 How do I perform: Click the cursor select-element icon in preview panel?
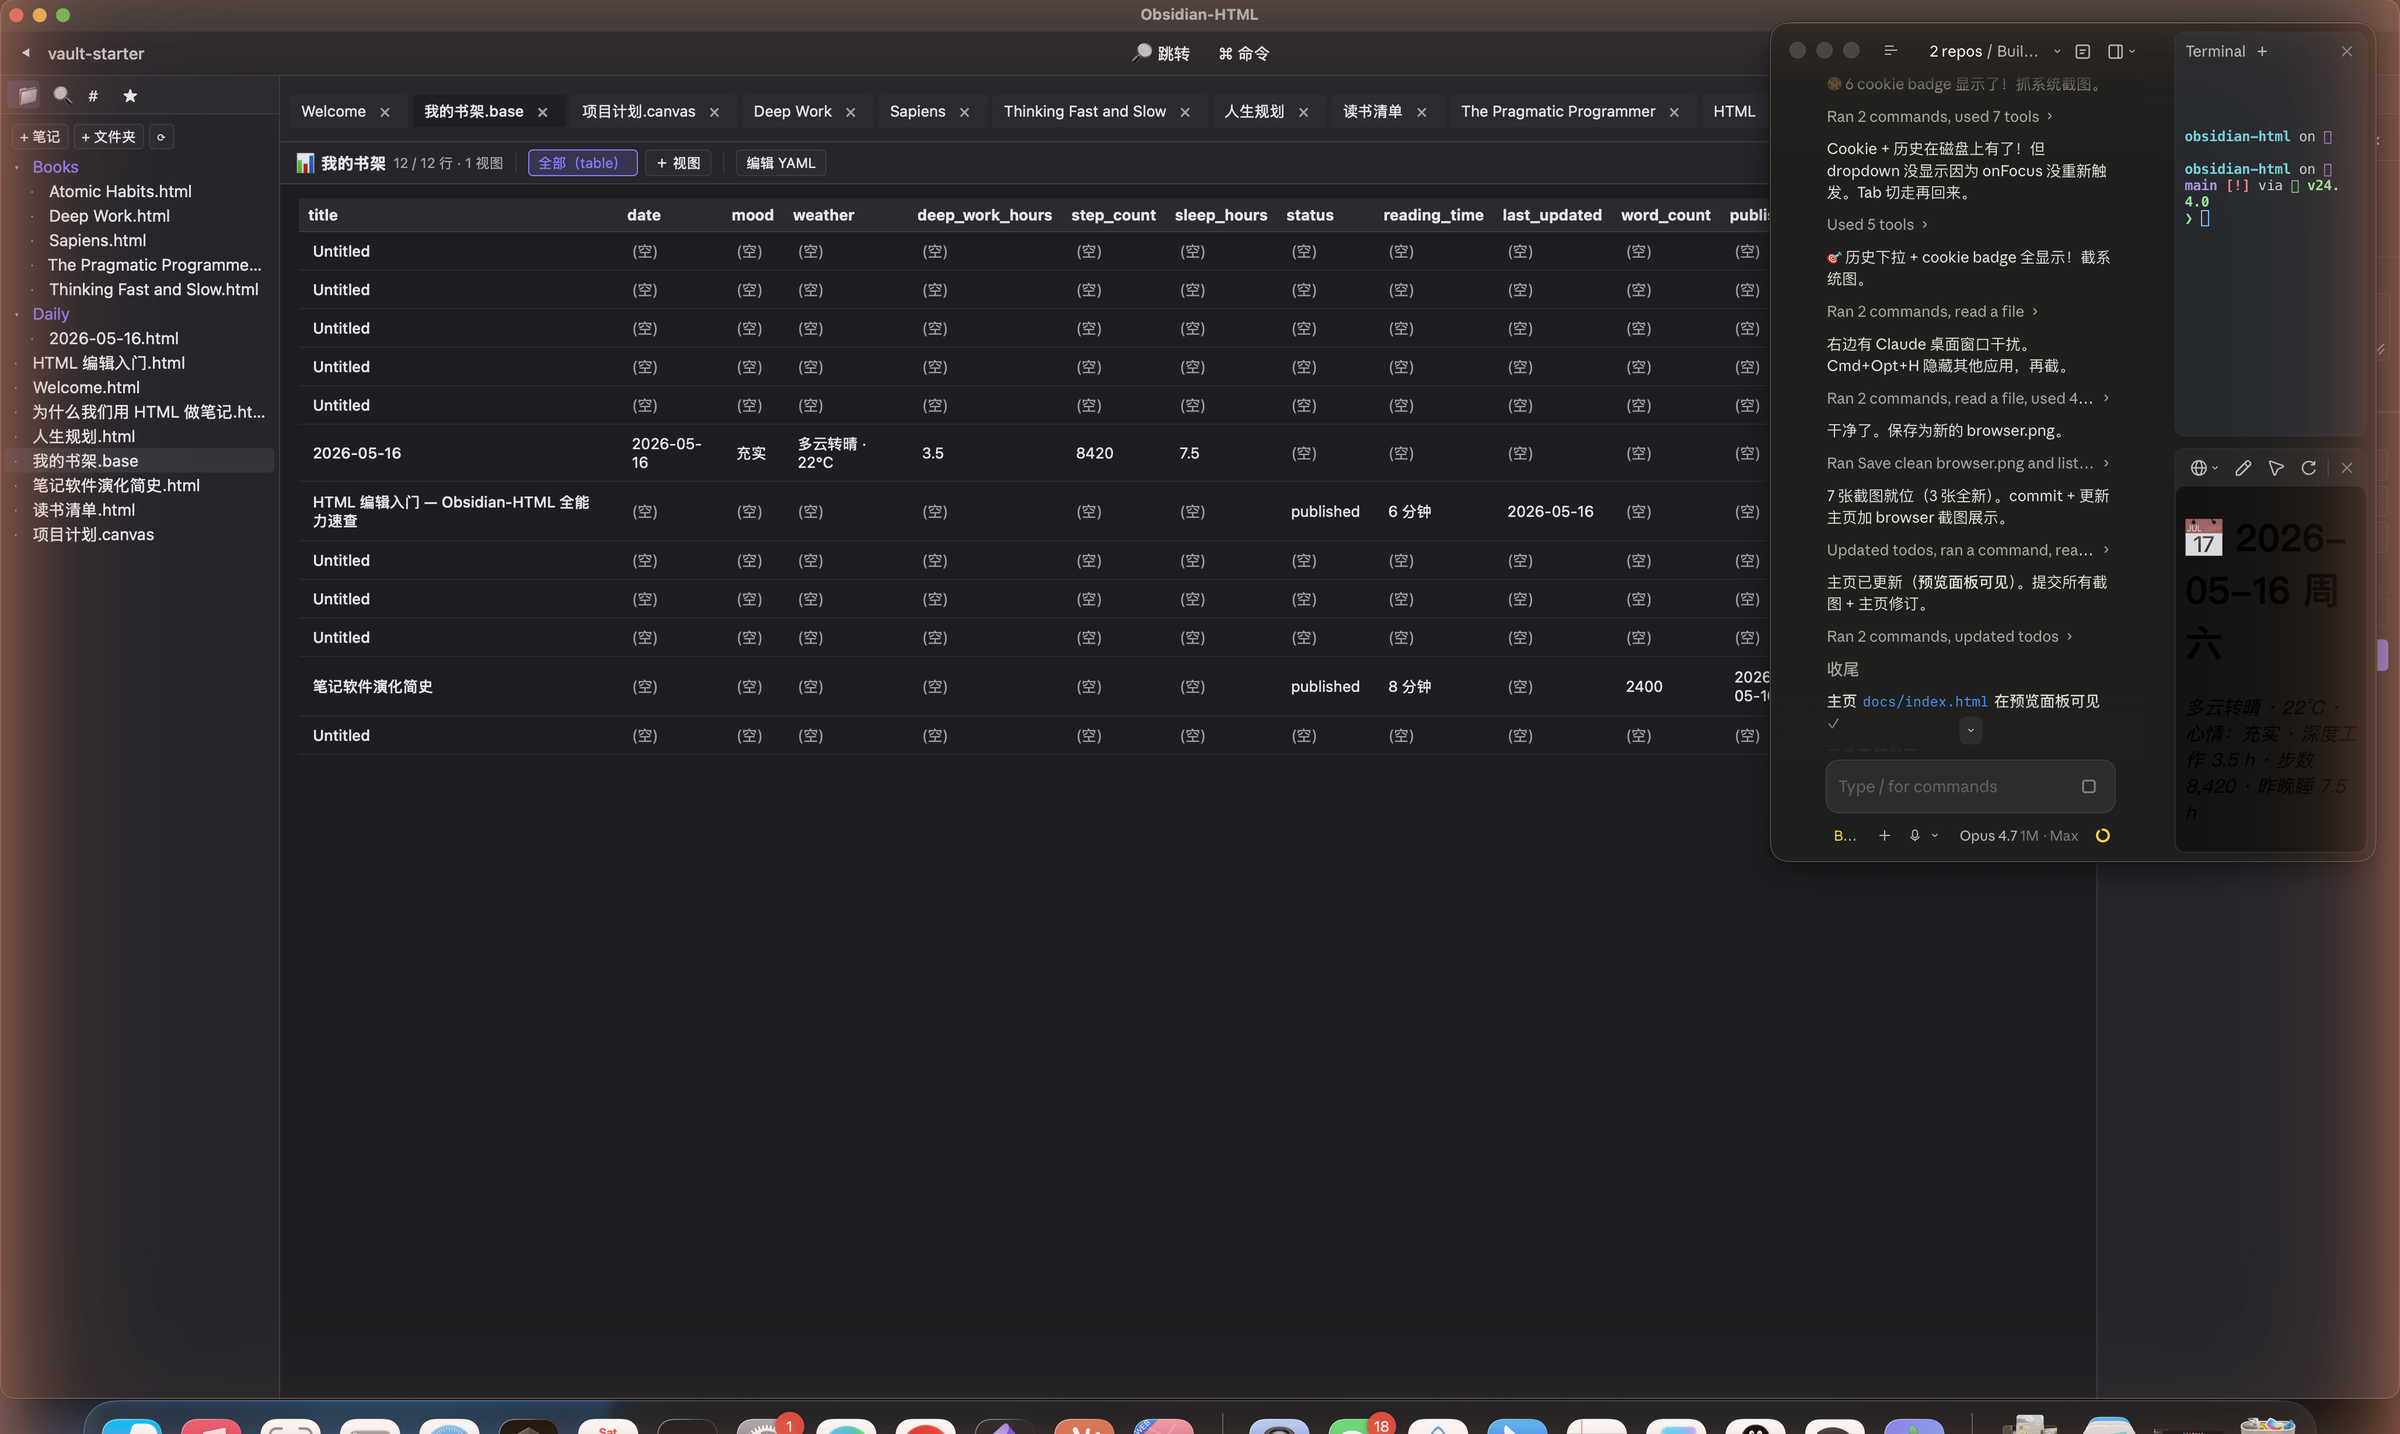(x=2276, y=468)
